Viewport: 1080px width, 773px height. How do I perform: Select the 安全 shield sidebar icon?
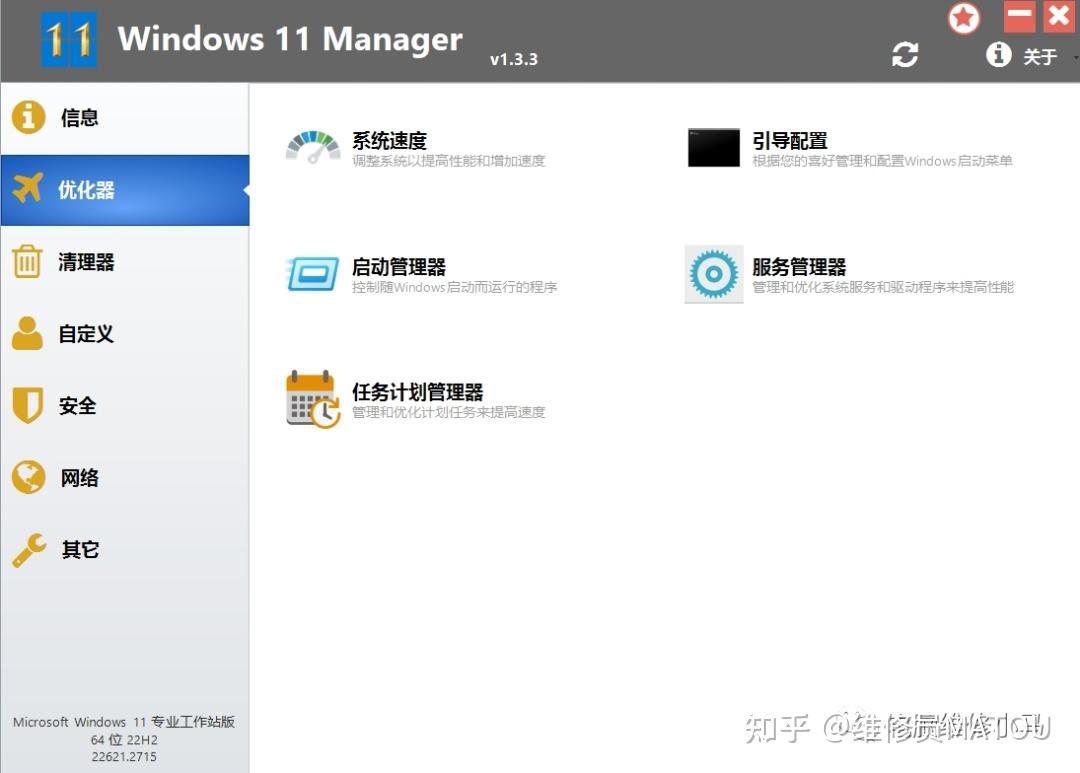pos(28,405)
